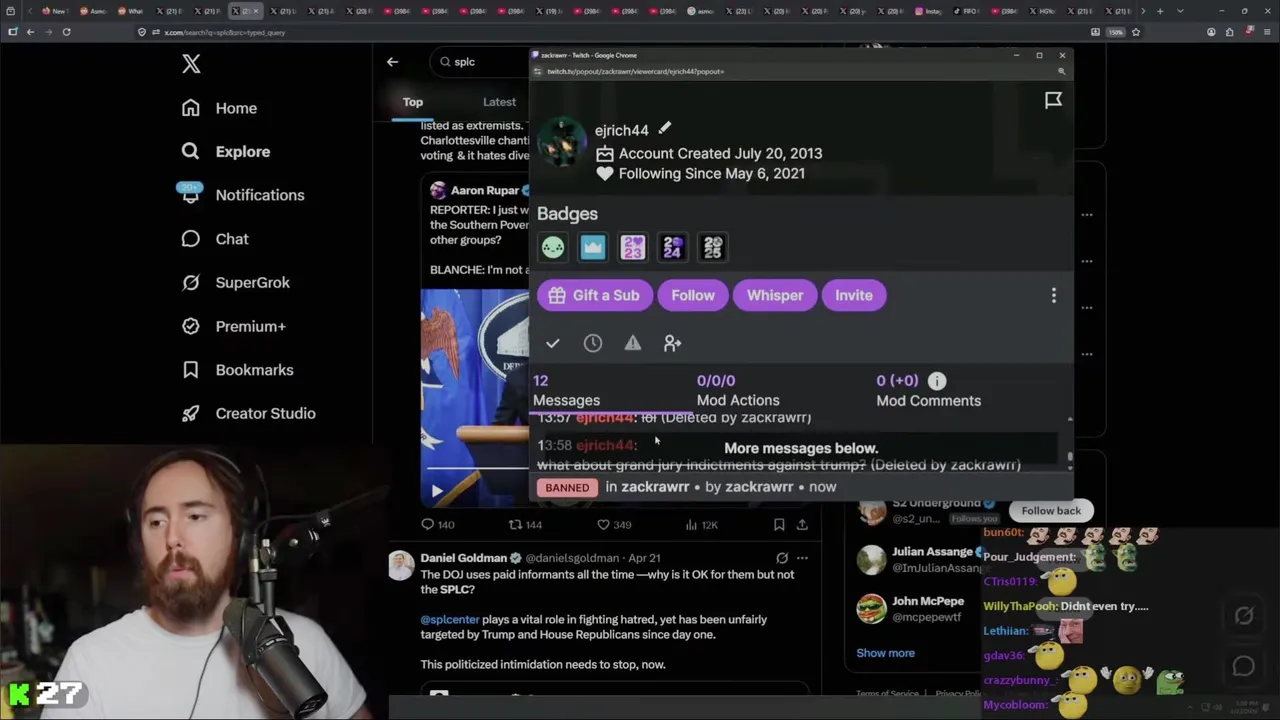1280x720 pixels.
Task: Open three-dot menu on Daniel Goldman tweet
Action: (802, 558)
